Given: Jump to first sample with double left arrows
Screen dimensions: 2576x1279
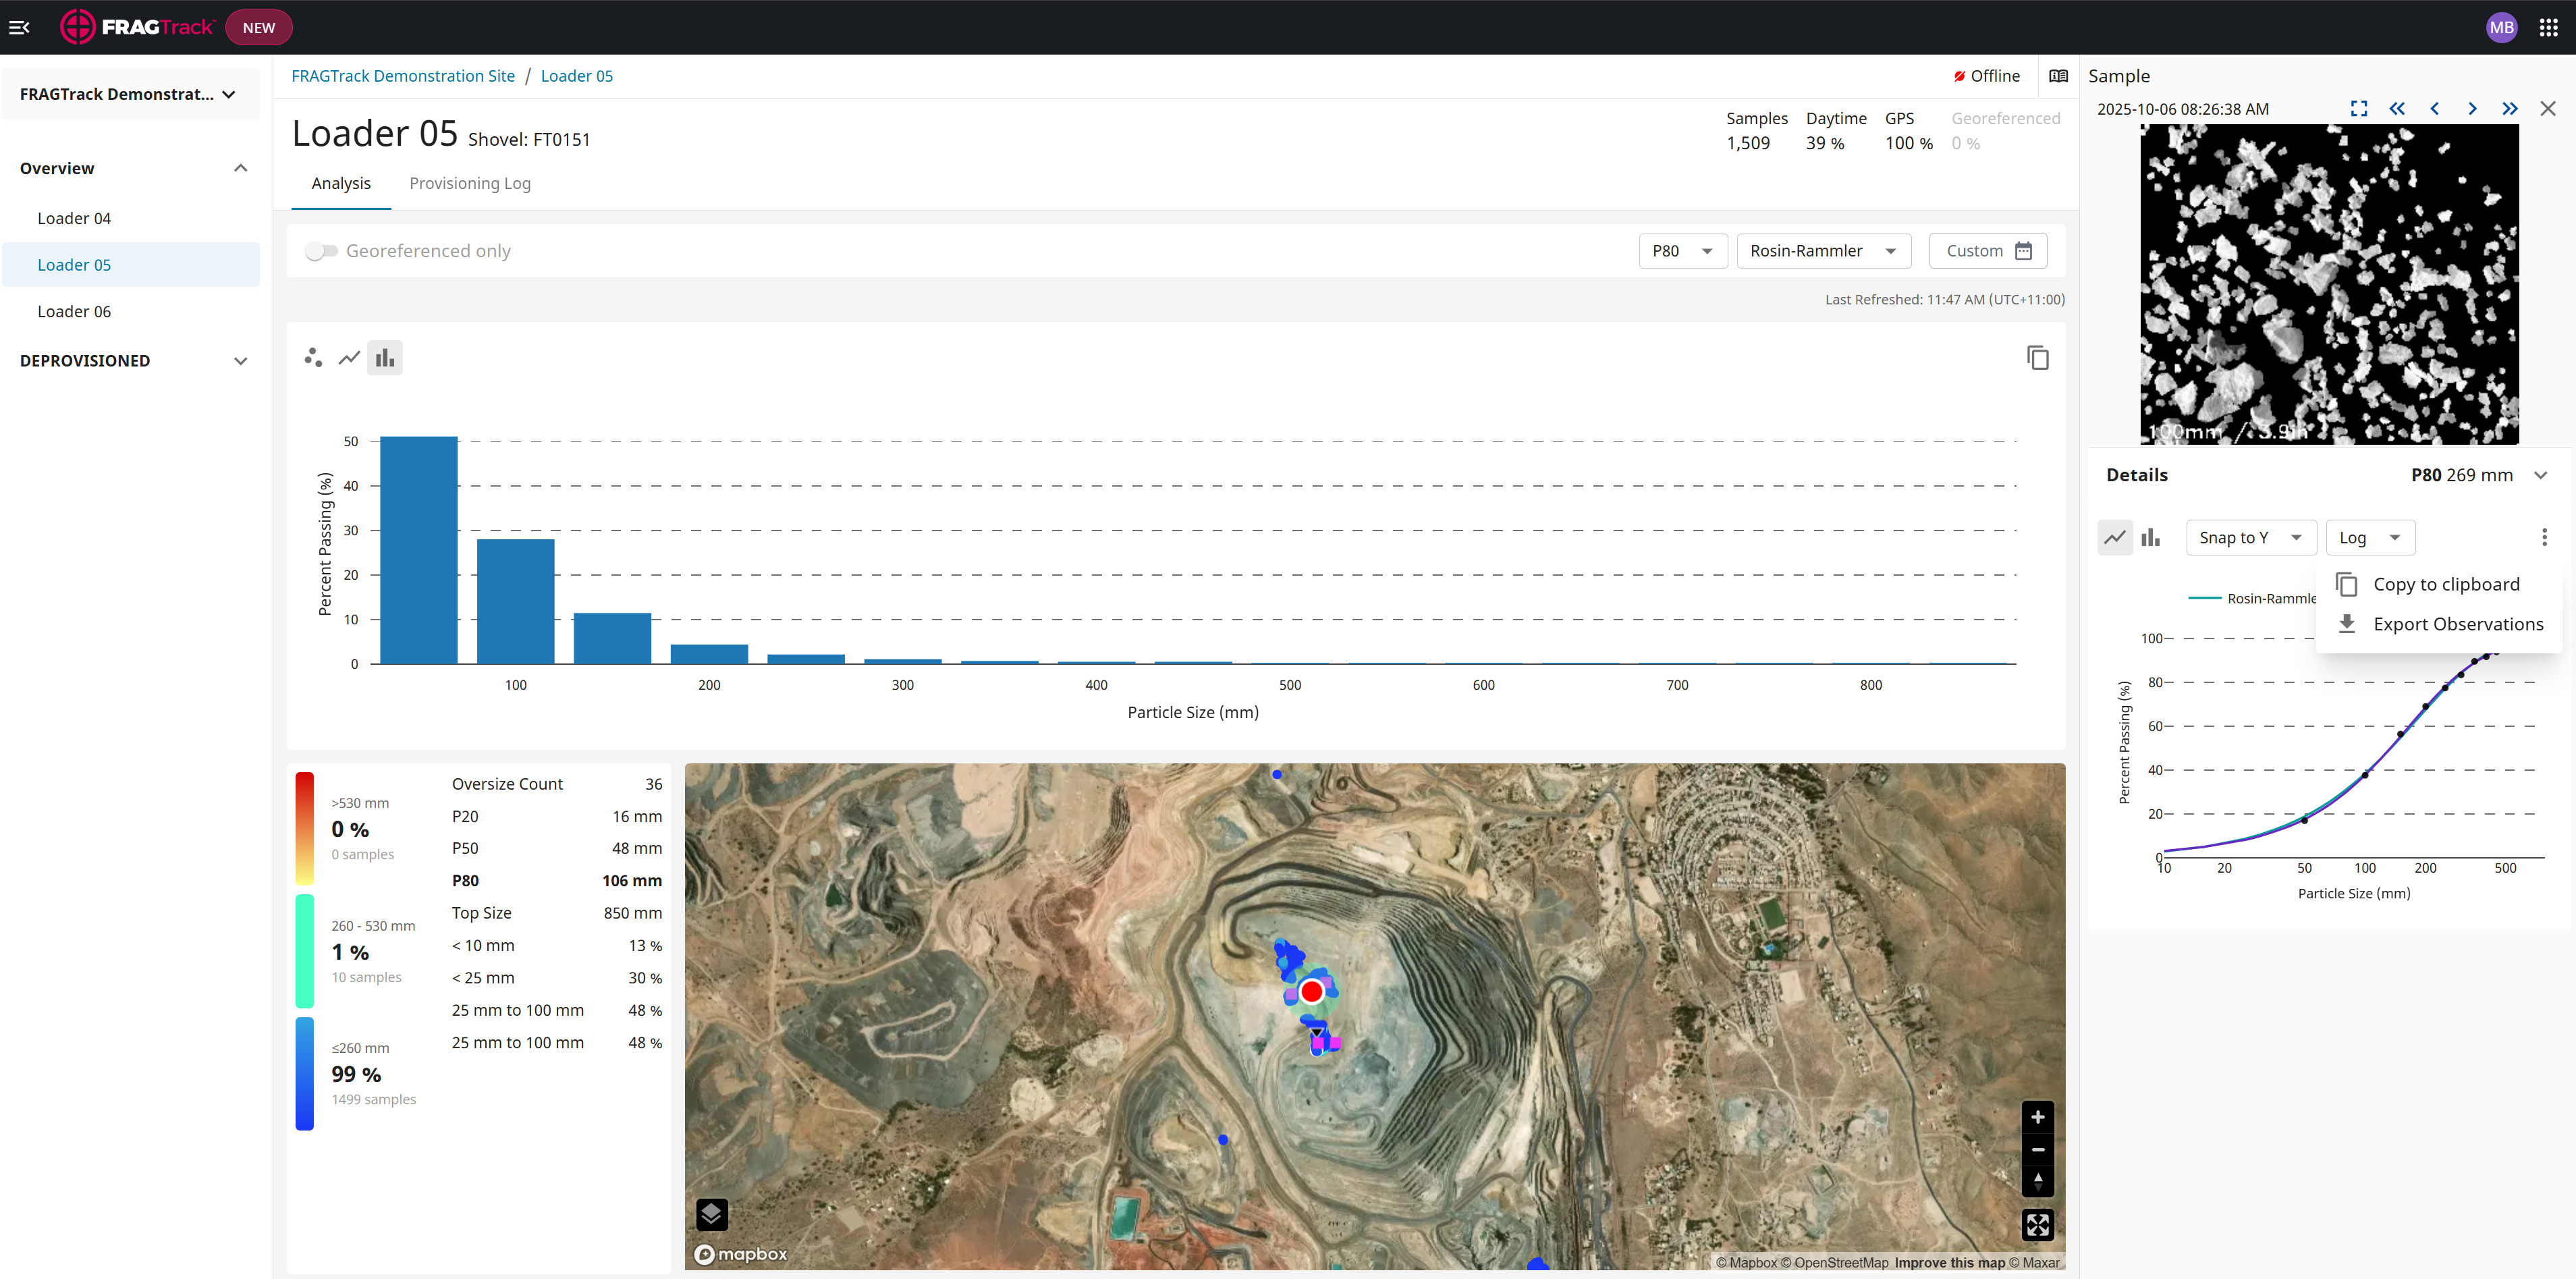Looking at the screenshot, I should pos(2397,109).
